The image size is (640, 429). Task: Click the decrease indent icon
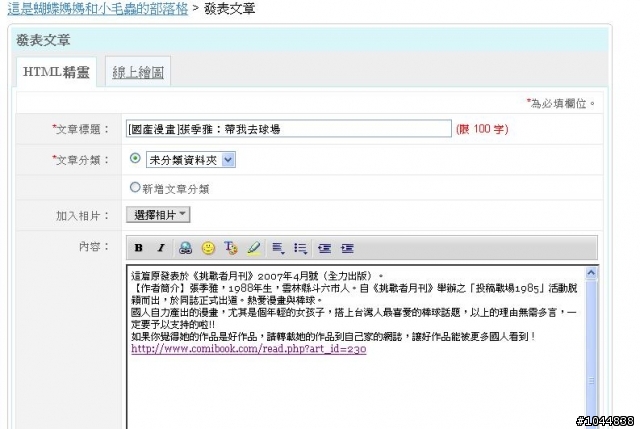(324, 248)
